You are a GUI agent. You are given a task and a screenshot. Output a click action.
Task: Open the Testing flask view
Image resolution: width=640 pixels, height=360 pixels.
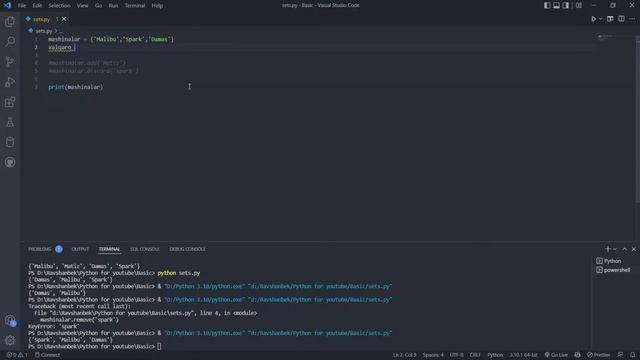10,122
